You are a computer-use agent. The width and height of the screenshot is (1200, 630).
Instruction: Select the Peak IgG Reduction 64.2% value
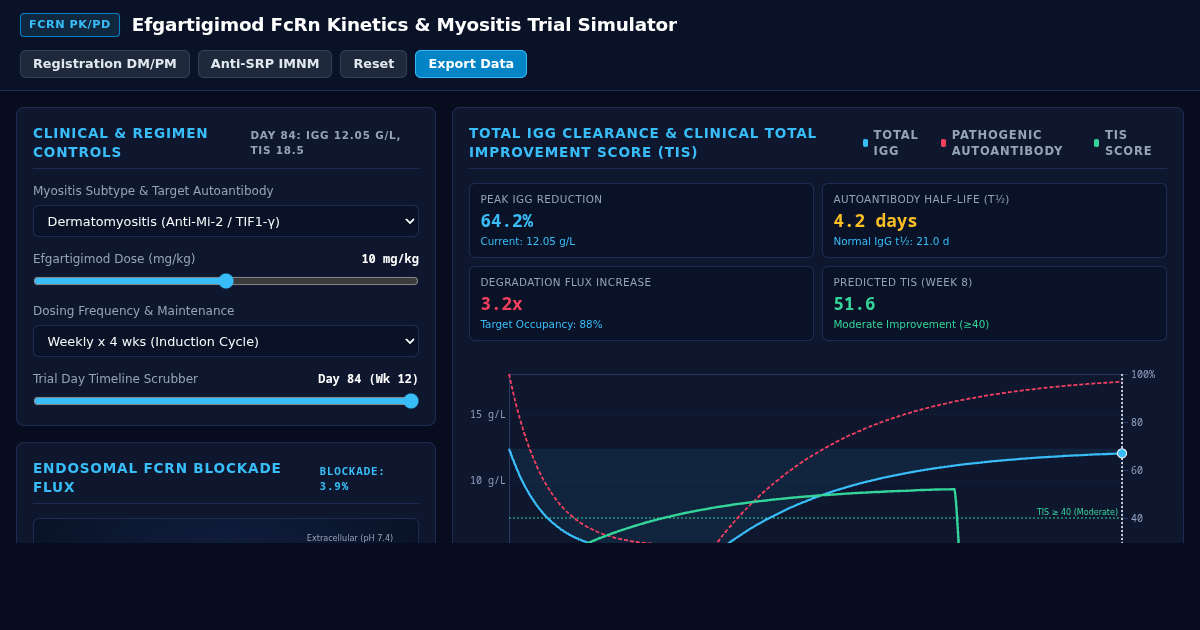[x=507, y=221]
